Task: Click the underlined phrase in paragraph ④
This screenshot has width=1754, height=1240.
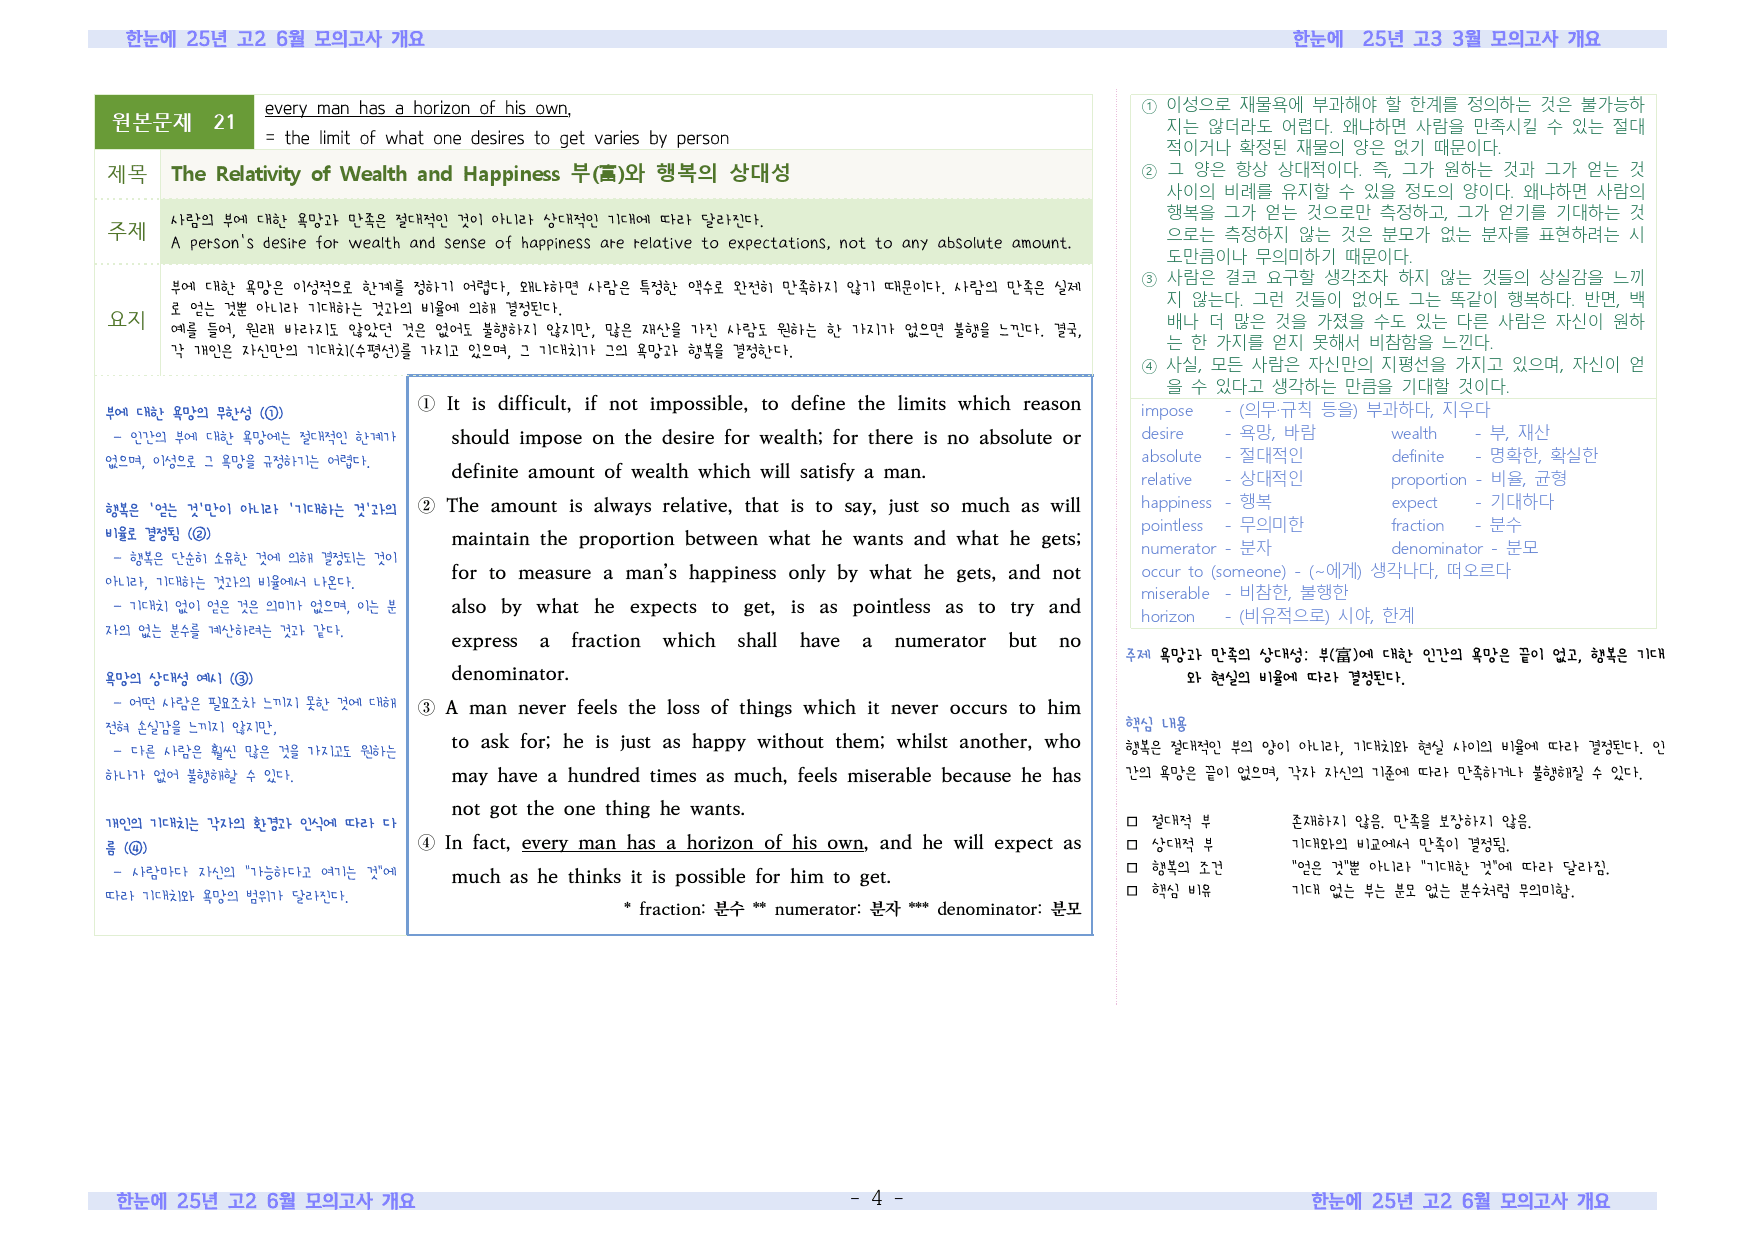Action: 693,843
